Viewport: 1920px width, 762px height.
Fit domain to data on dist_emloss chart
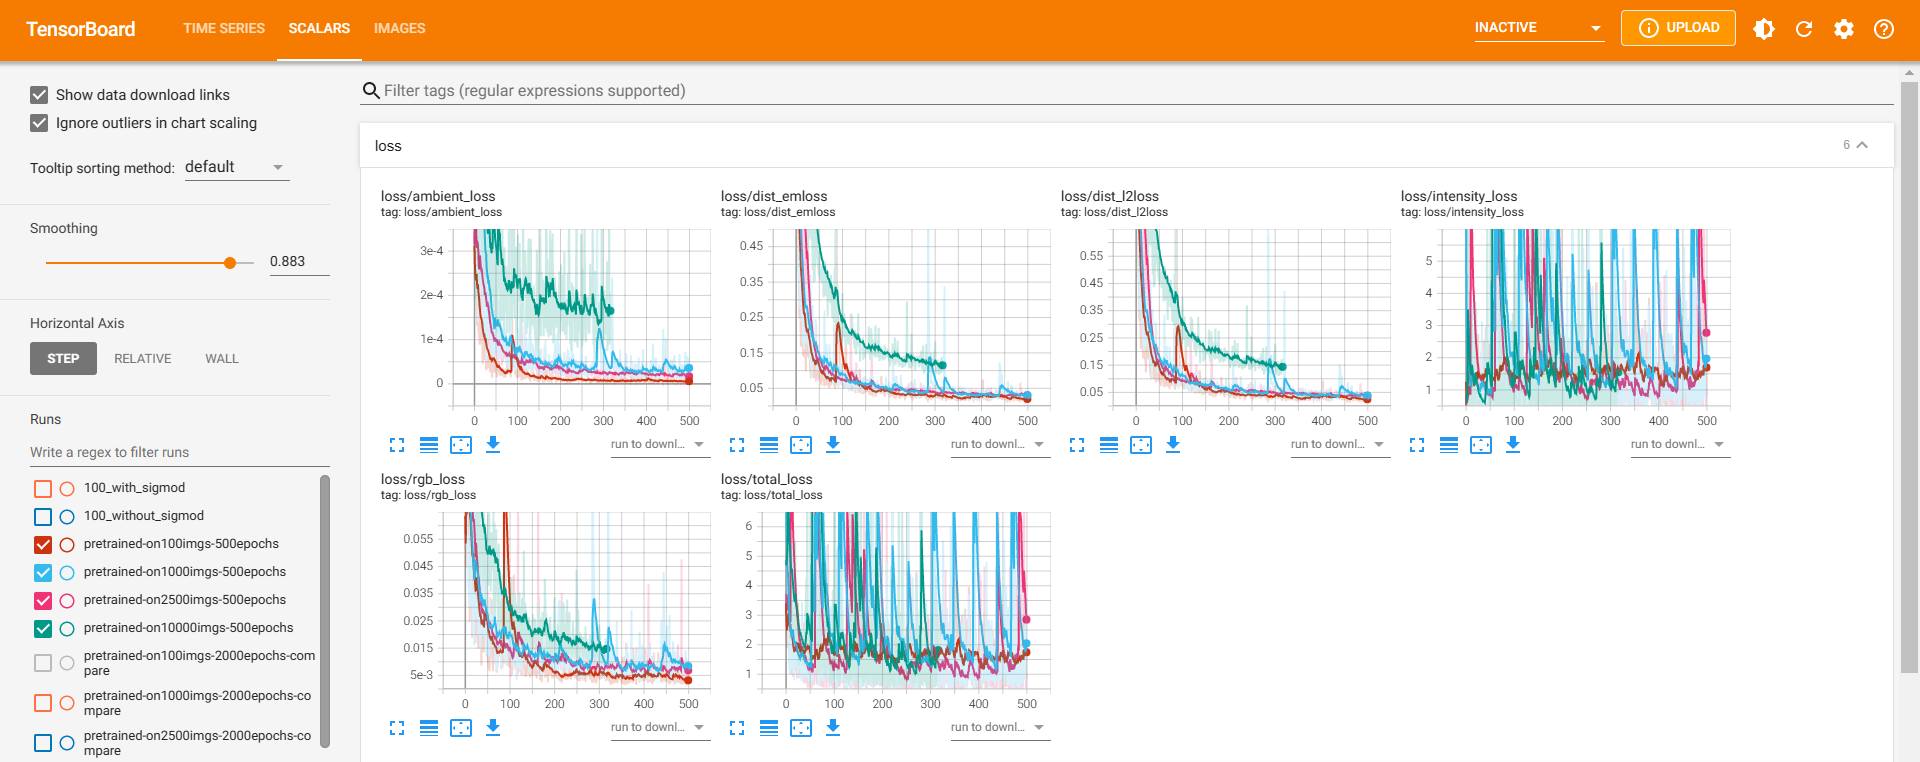coord(801,445)
